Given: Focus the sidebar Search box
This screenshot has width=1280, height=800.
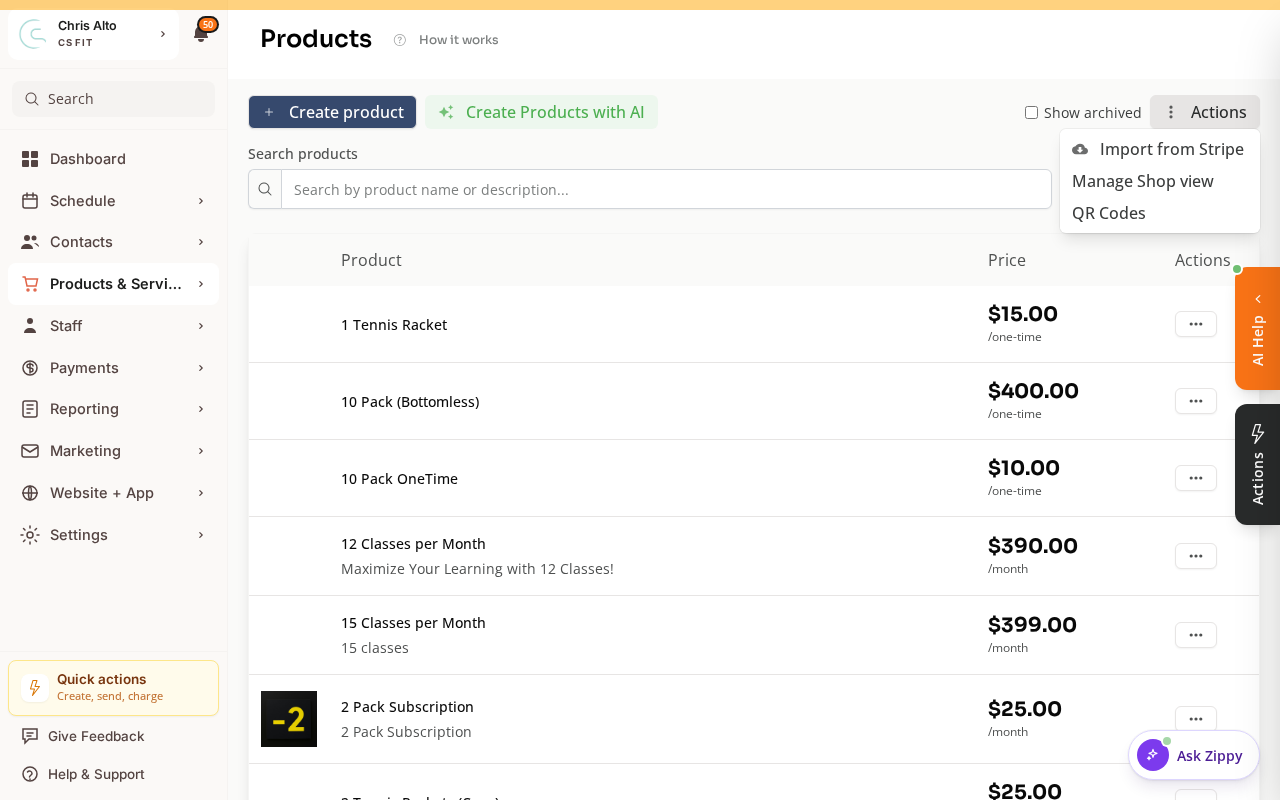Looking at the screenshot, I should [x=113, y=99].
